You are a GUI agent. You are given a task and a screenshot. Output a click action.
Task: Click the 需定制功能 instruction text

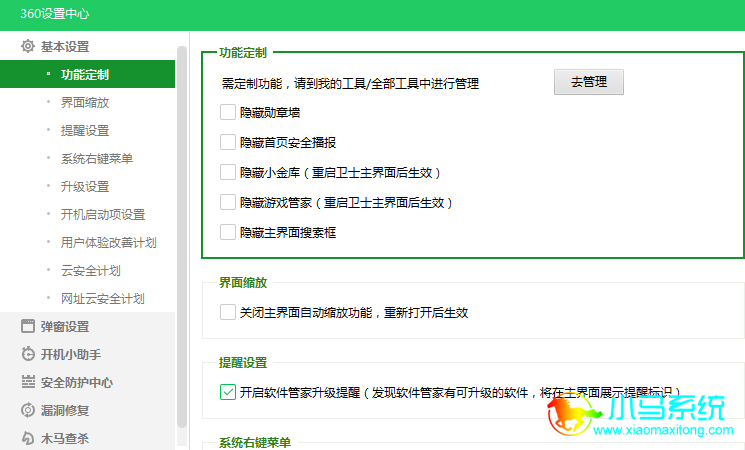coord(350,84)
